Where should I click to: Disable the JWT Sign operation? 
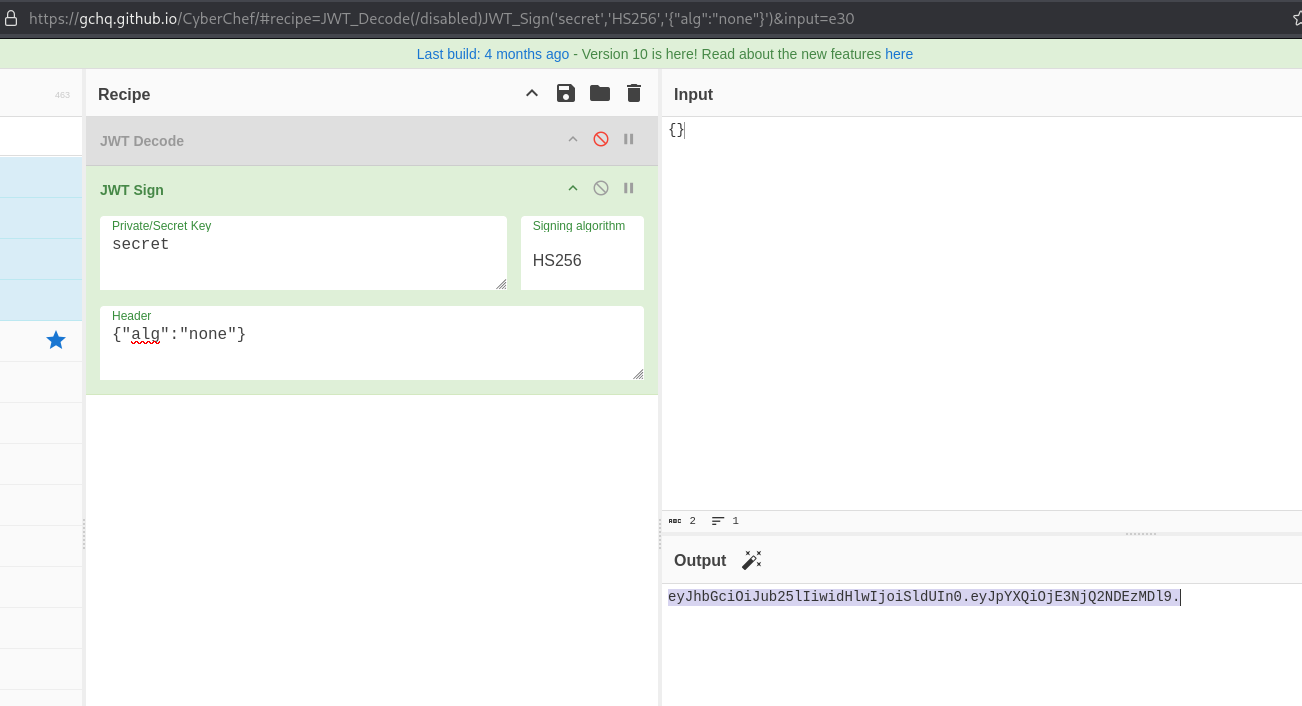pyautogui.click(x=601, y=188)
